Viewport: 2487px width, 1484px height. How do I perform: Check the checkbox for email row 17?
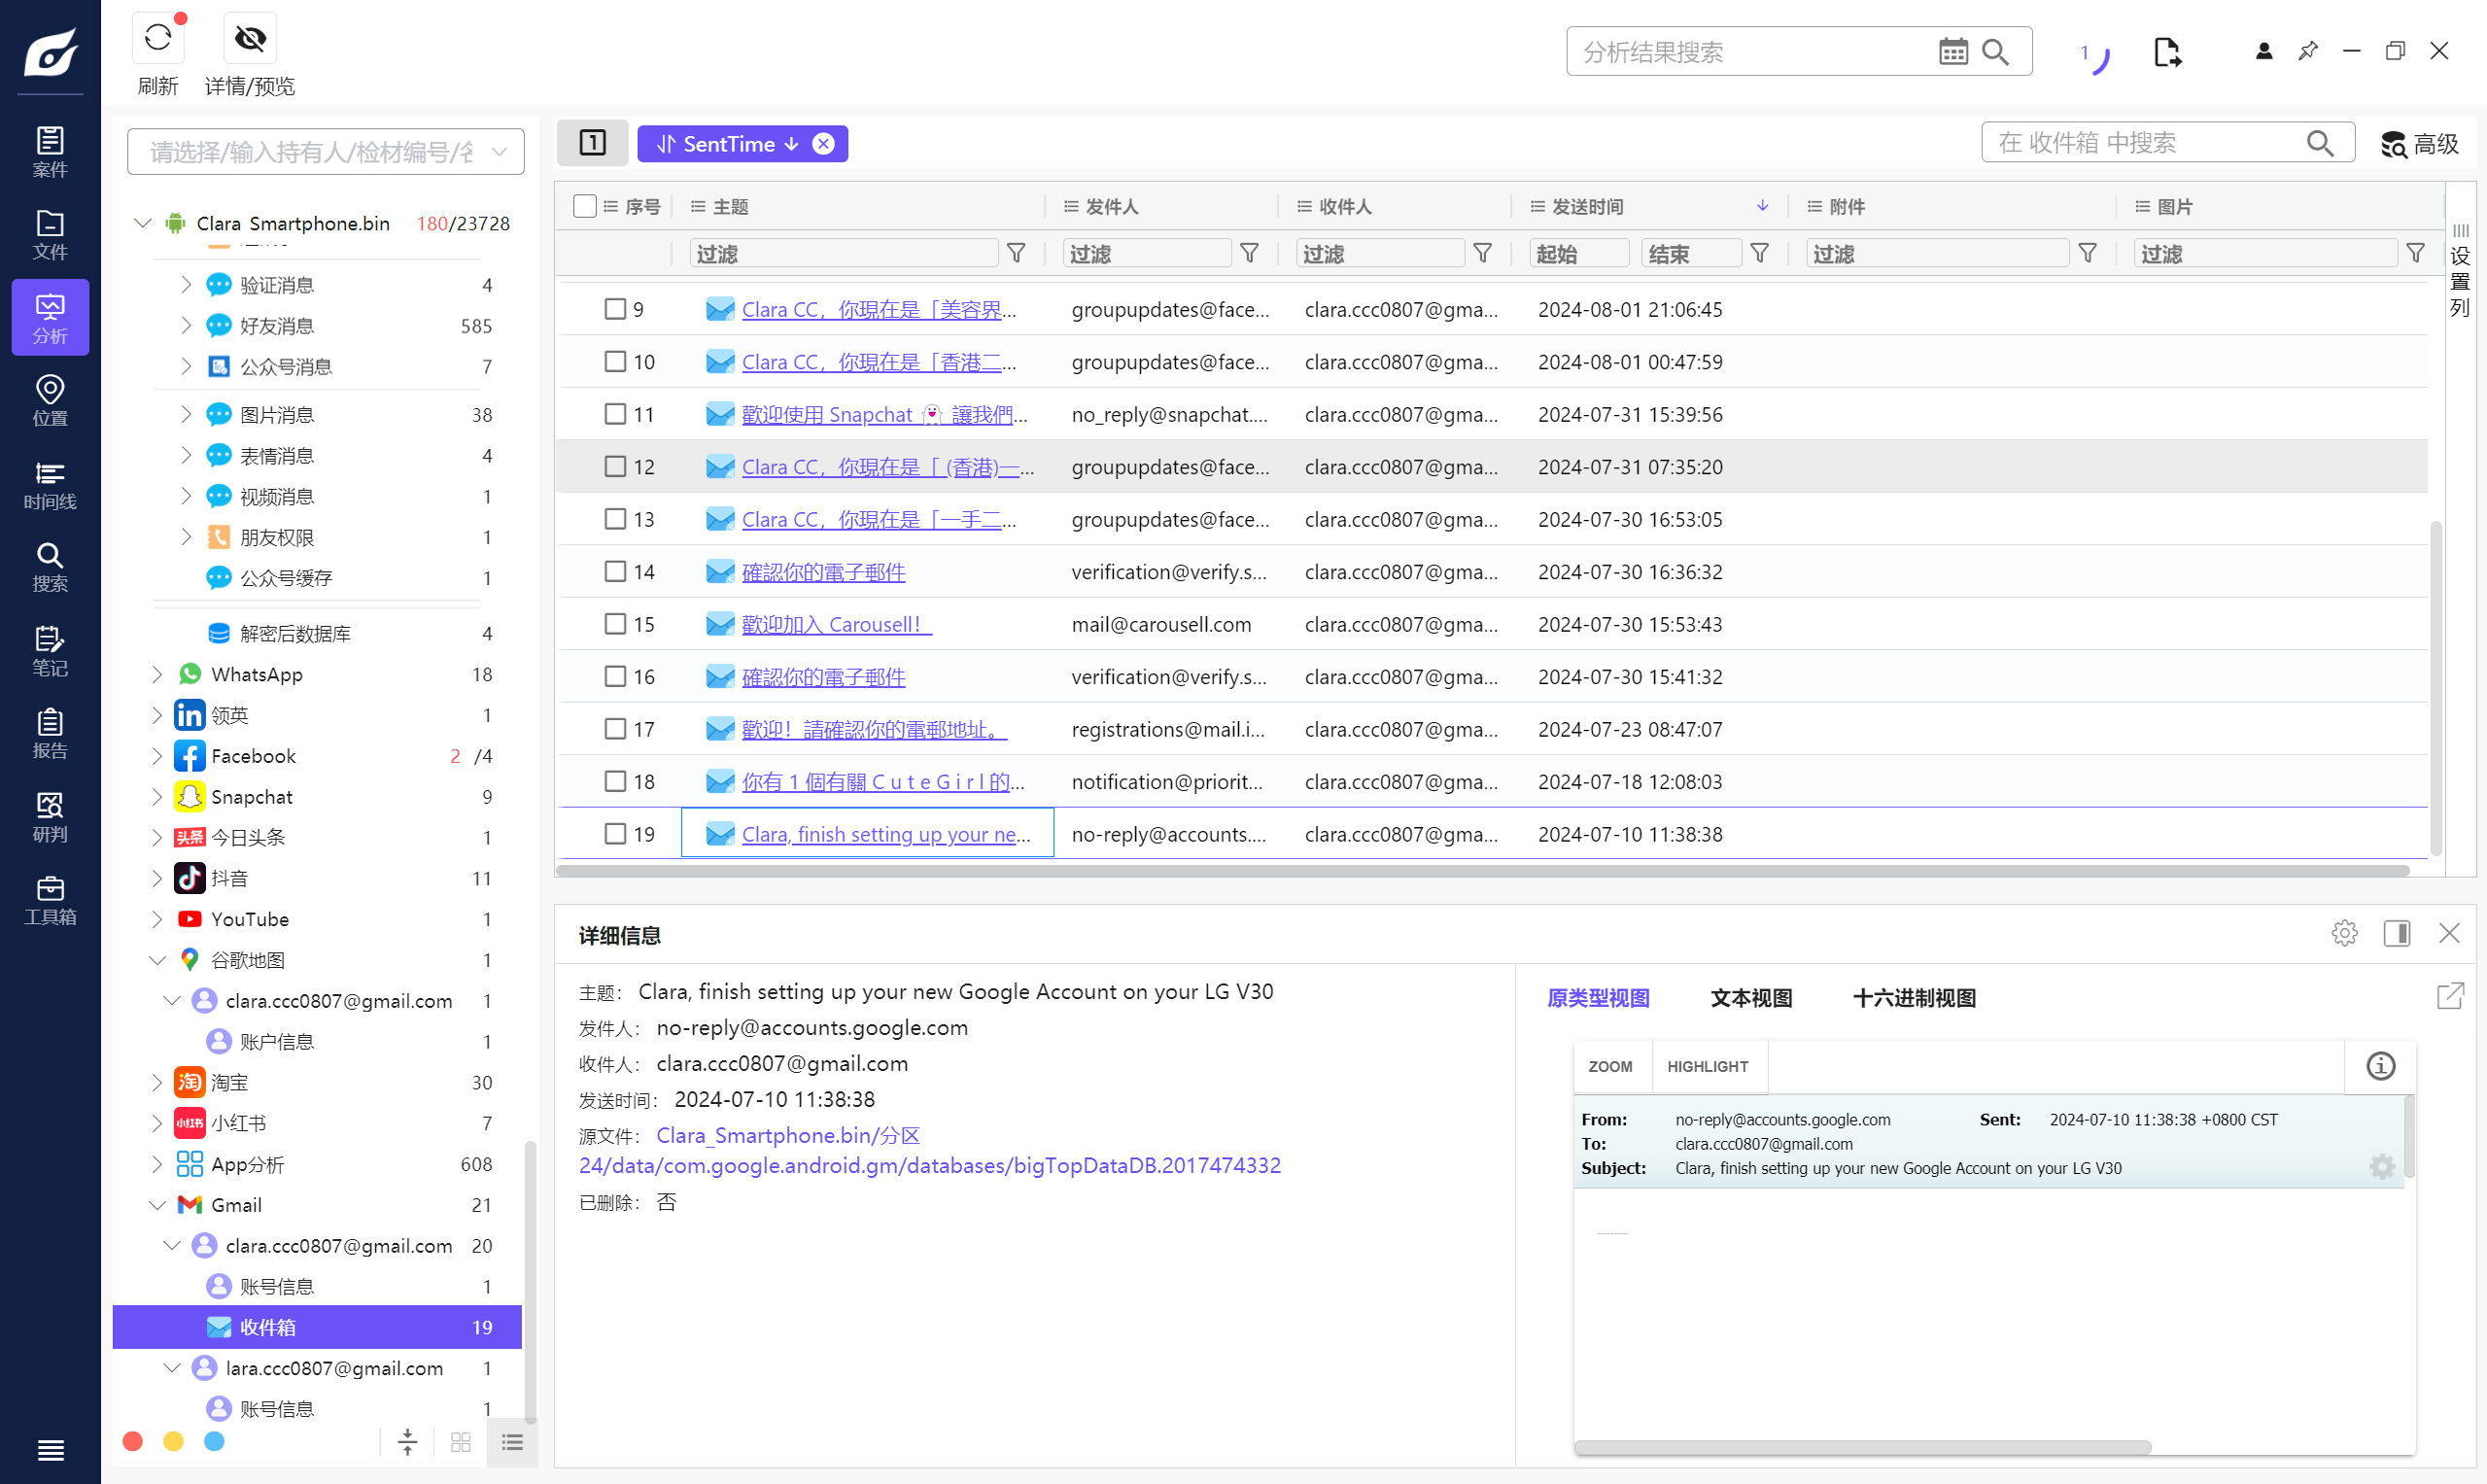click(615, 729)
